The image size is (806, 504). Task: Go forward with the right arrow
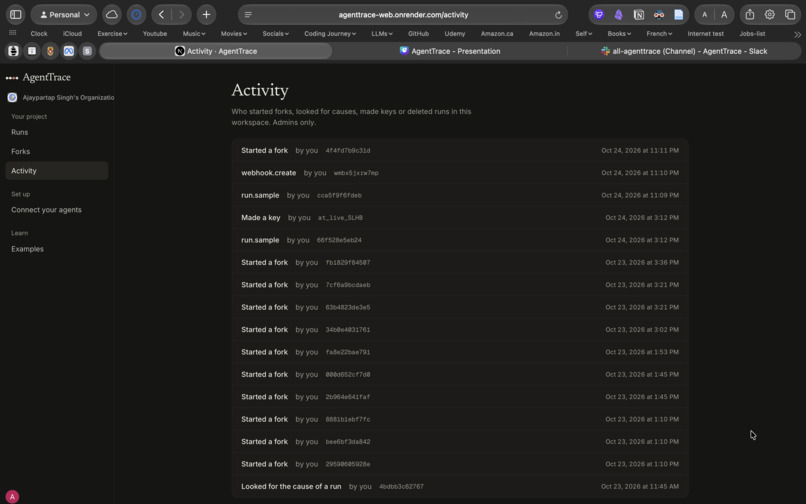[x=181, y=14]
